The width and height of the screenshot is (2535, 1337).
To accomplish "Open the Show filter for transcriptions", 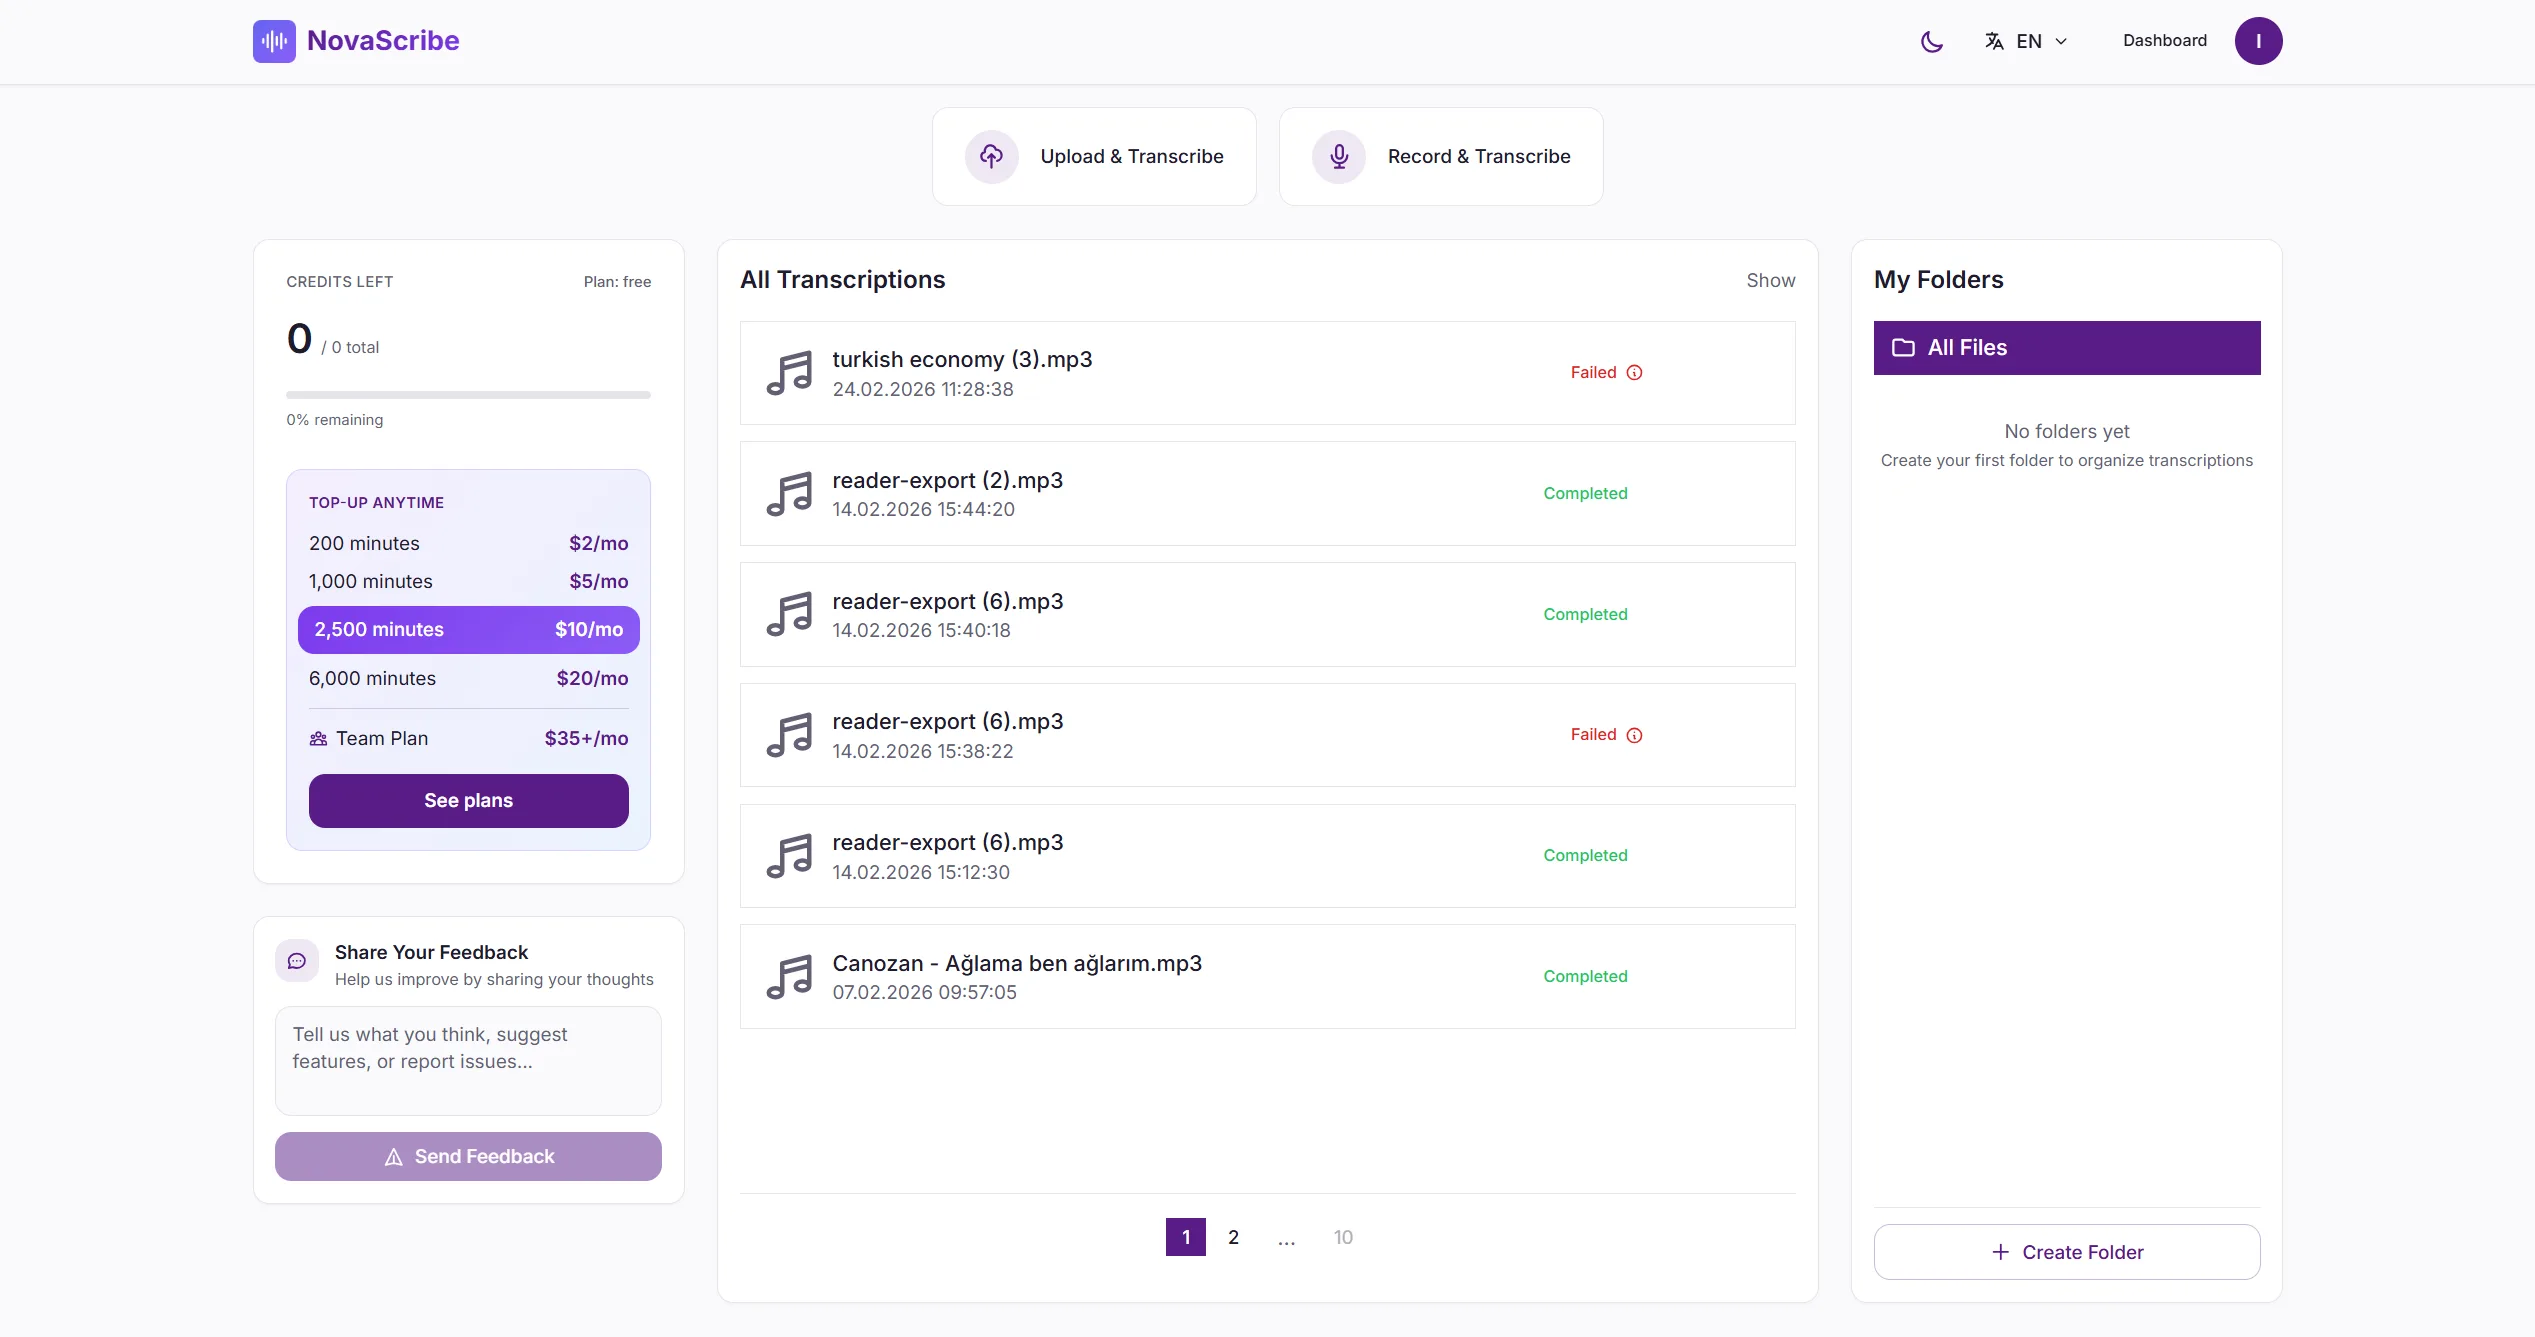I will [x=1770, y=280].
